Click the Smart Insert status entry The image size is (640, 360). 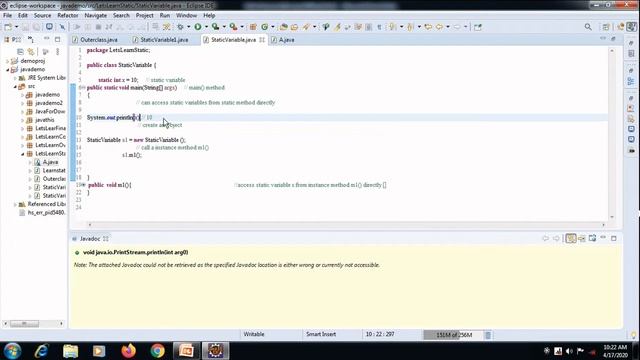321,334
